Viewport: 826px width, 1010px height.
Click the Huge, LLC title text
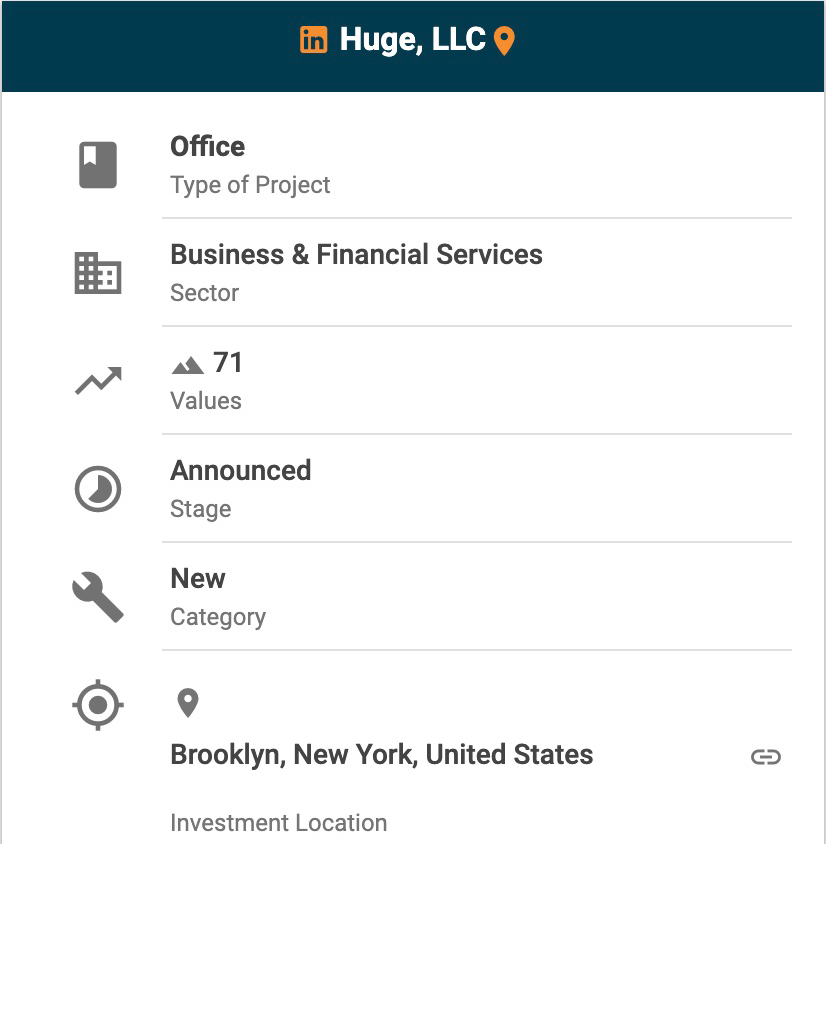click(x=412, y=40)
